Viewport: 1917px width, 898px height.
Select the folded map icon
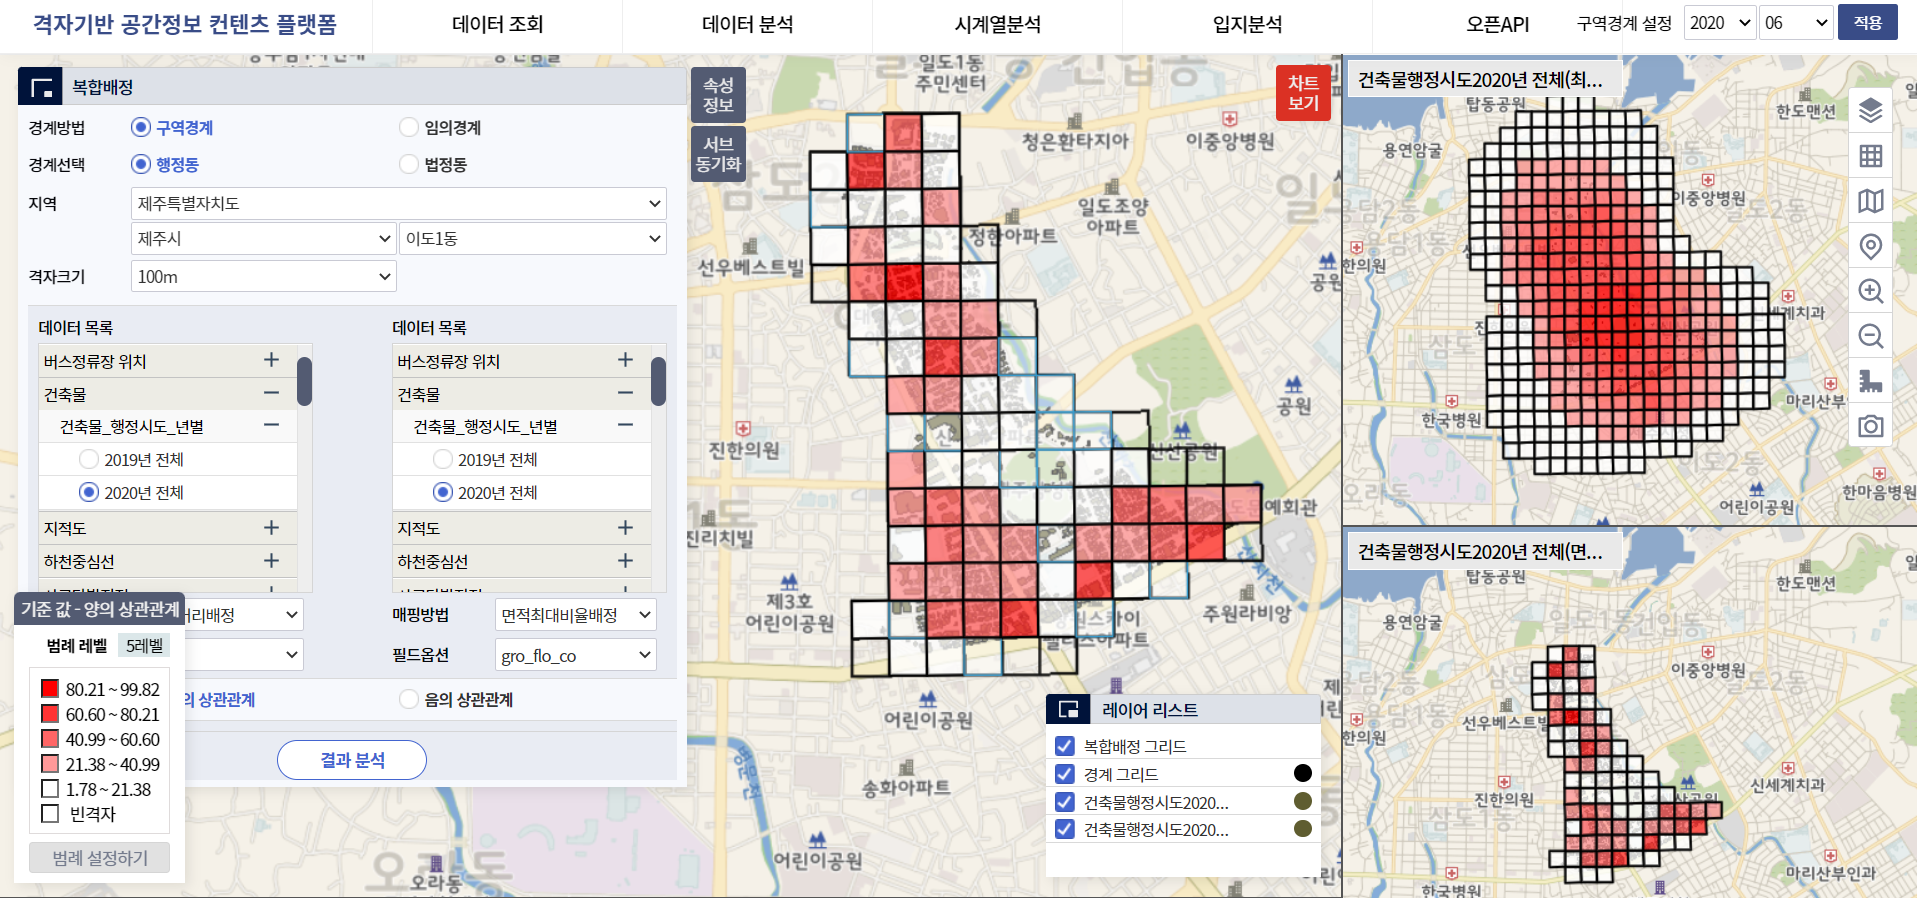[1870, 201]
